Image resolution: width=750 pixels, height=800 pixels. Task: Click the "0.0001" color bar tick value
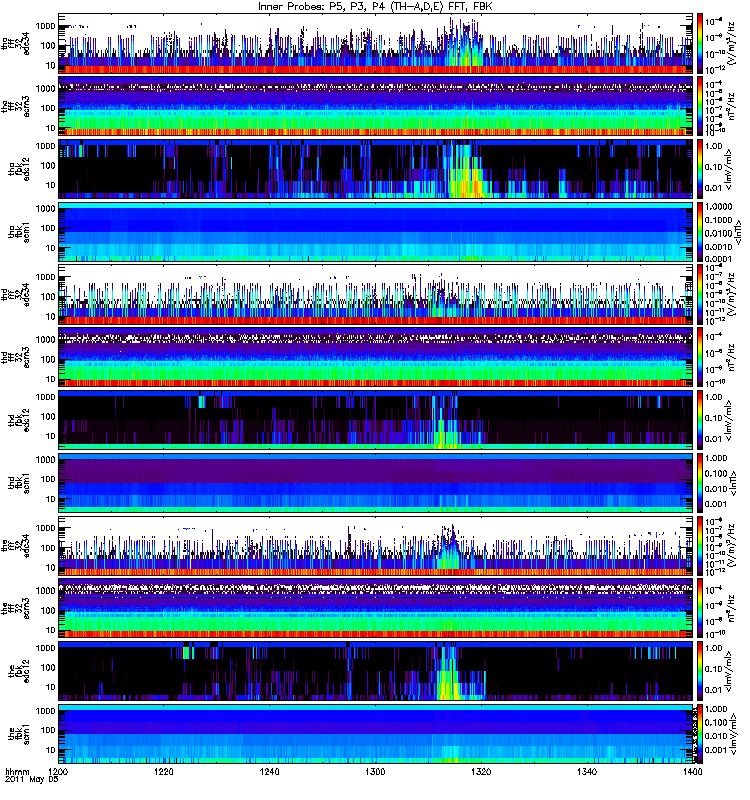coord(718,259)
